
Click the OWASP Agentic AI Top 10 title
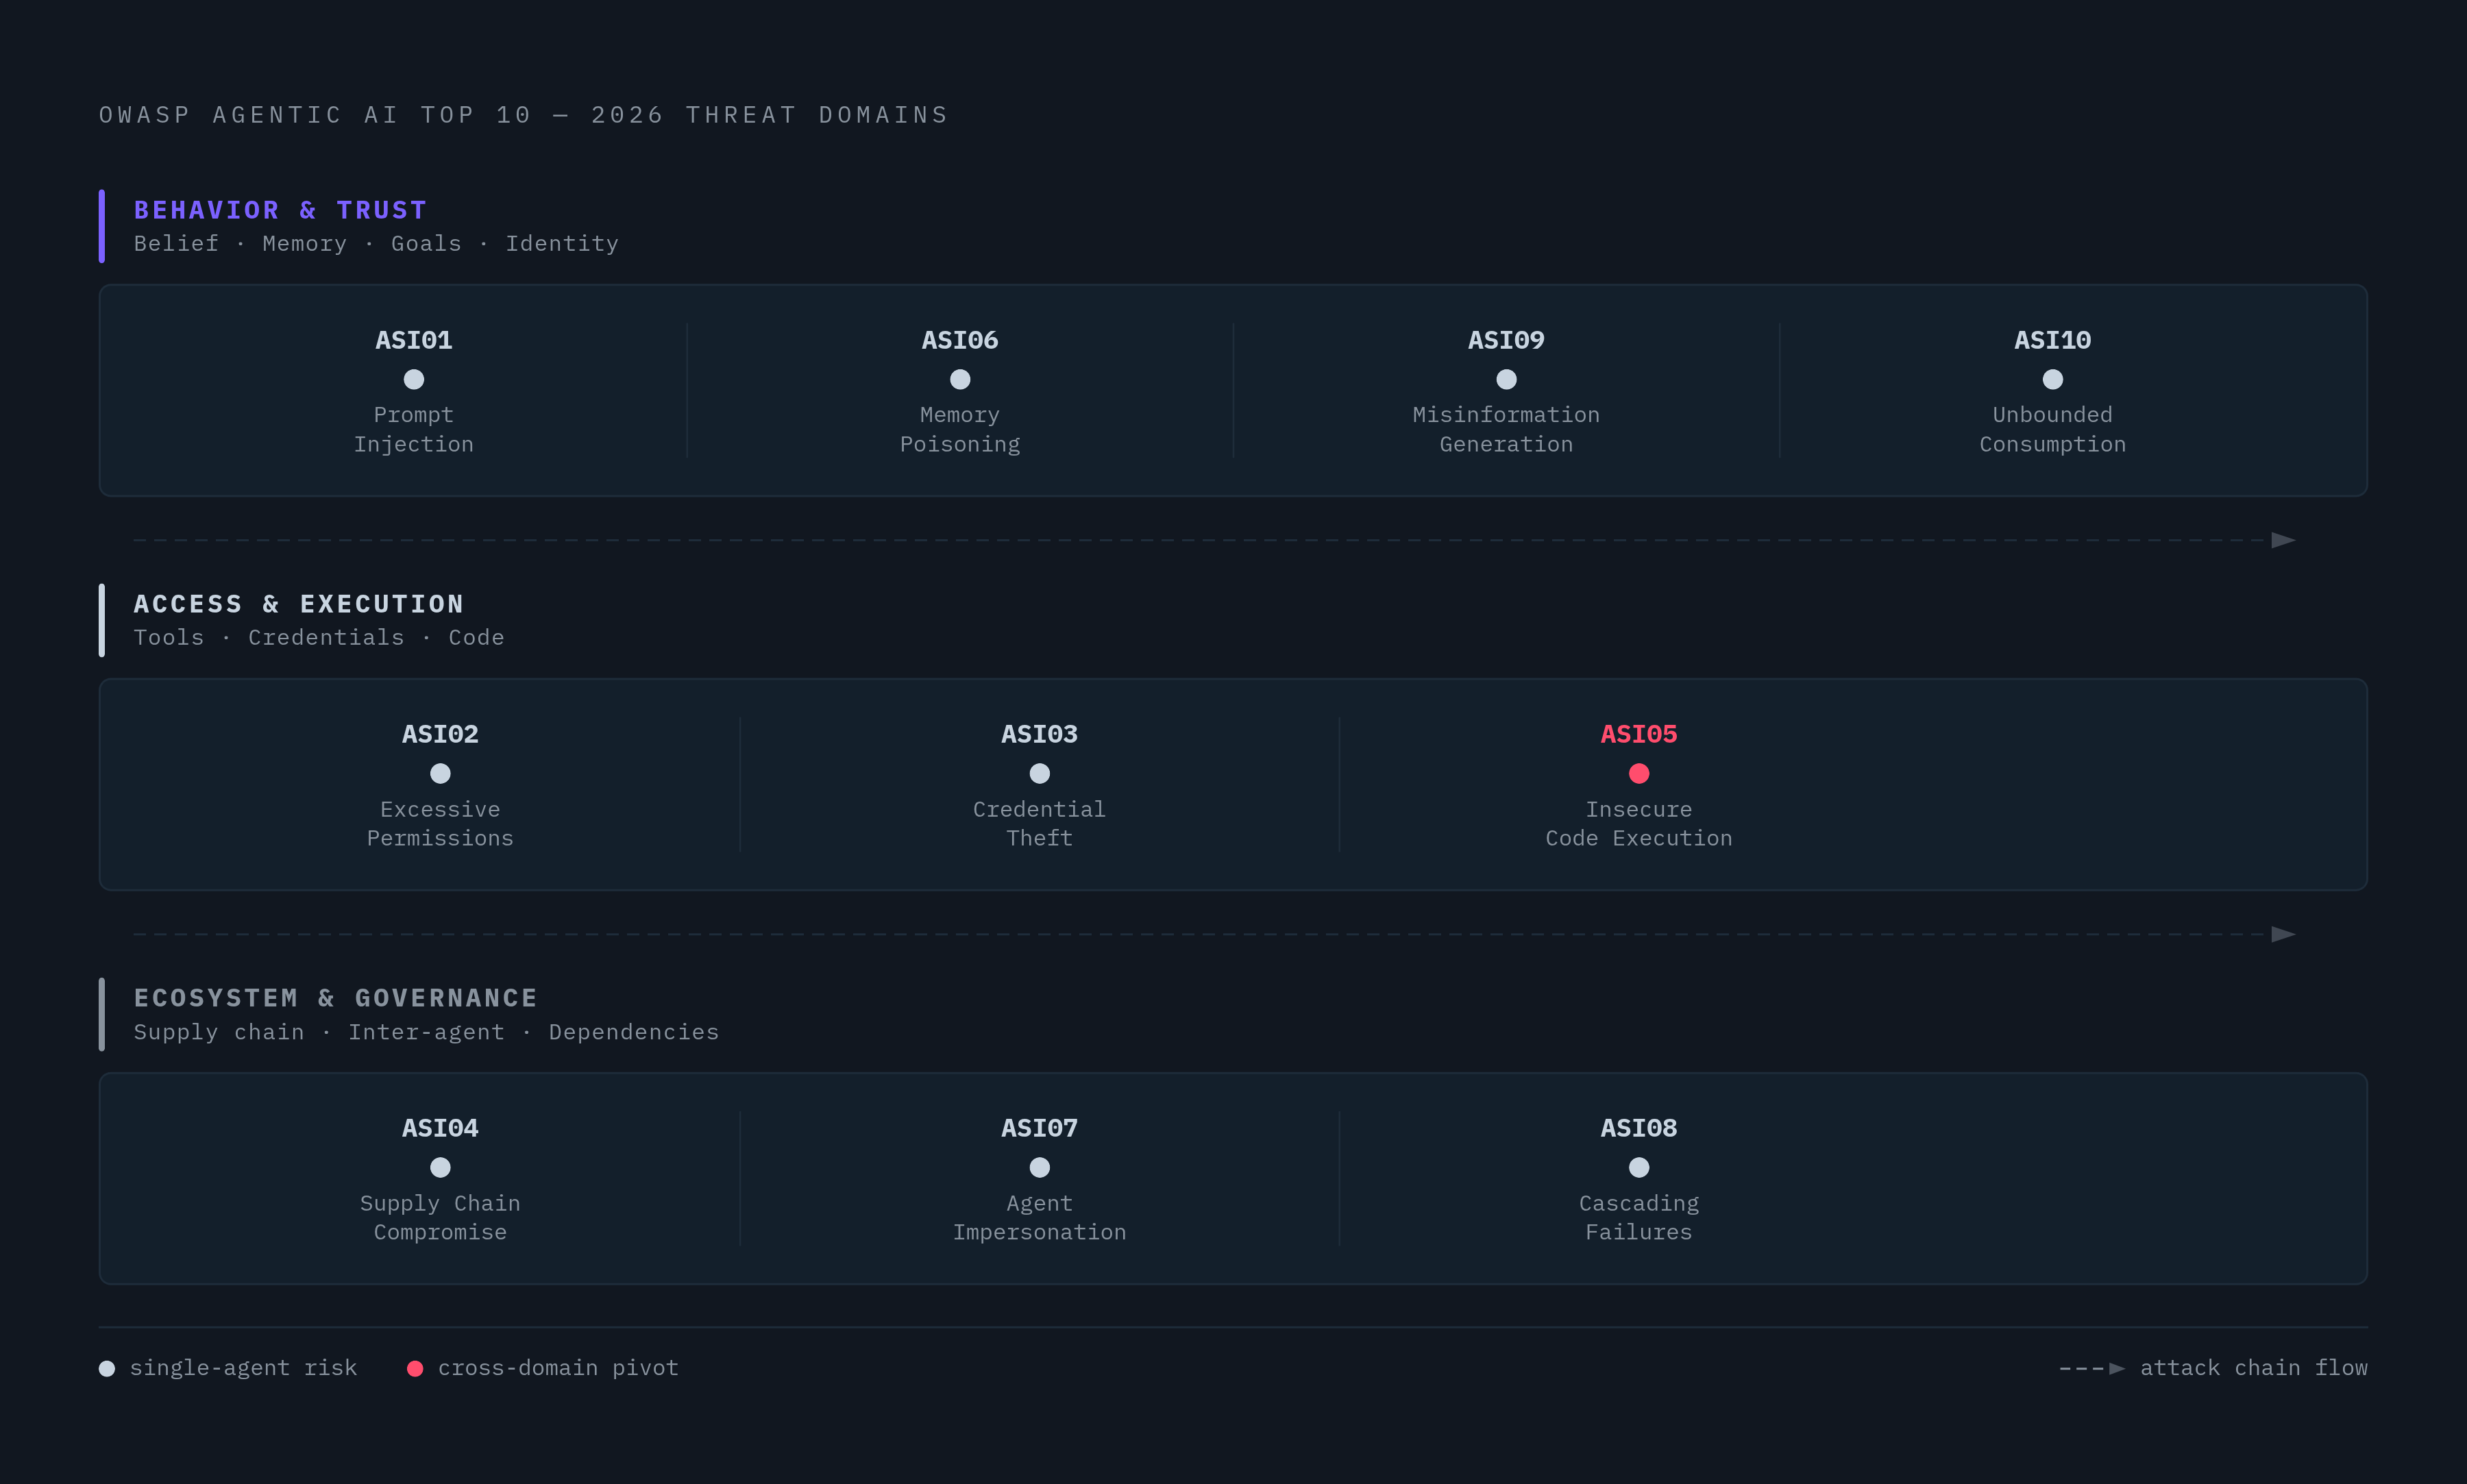524,115
